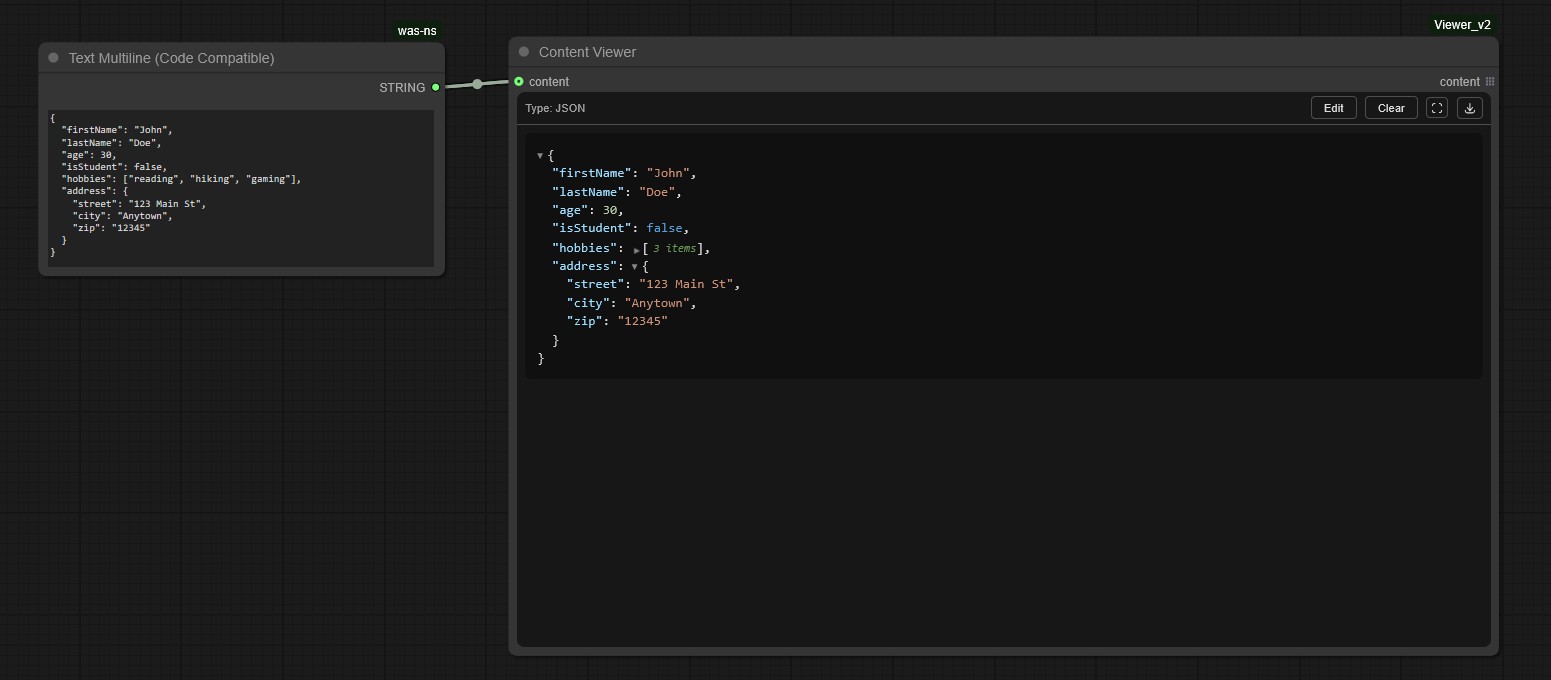Click the "city" key in viewer
The image size is (1551, 680).
pyautogui.click(x=588, y=303)
